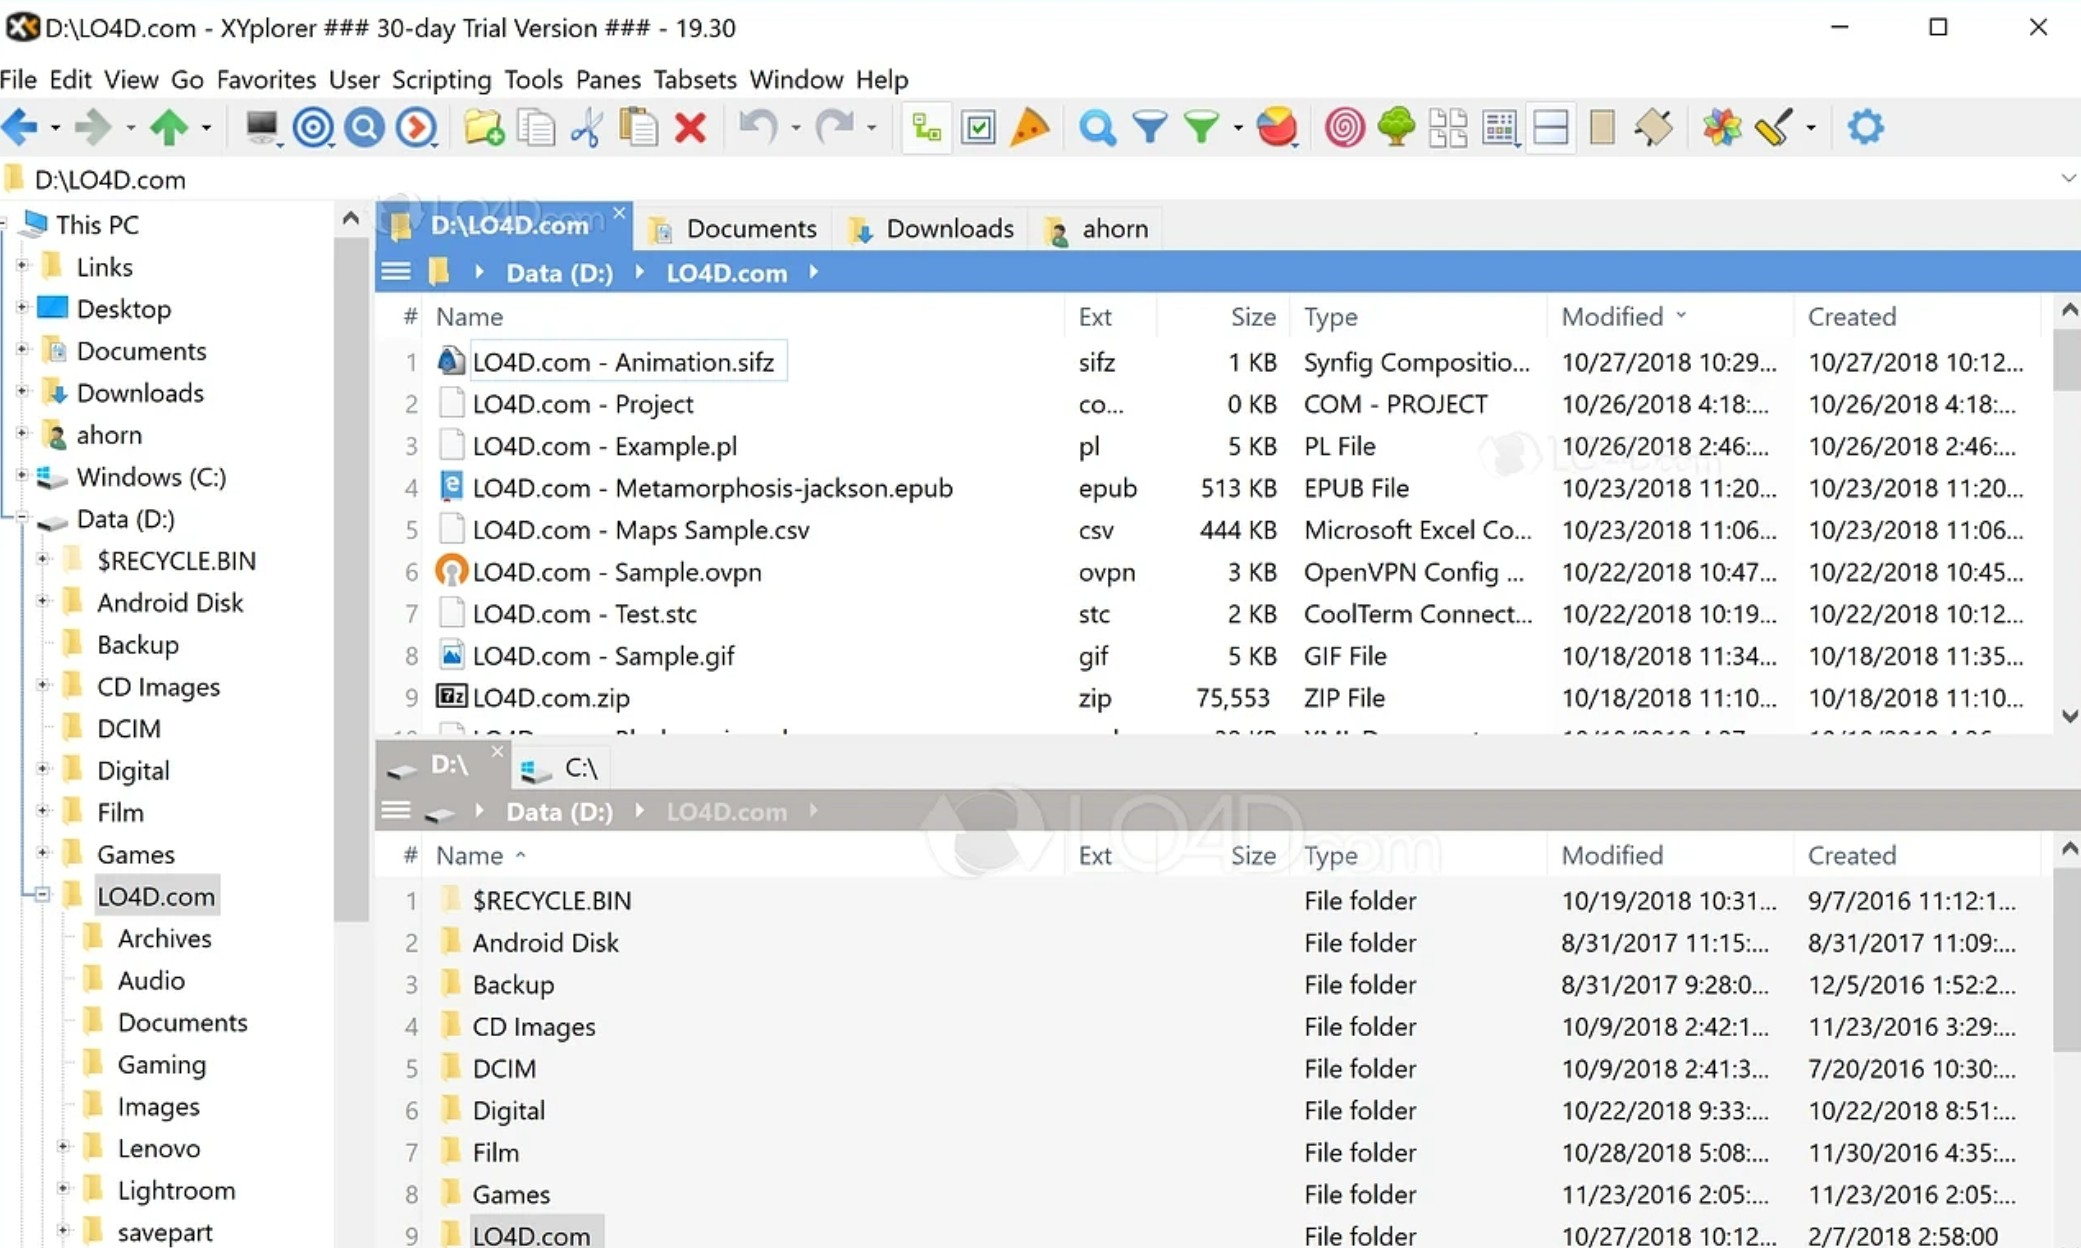2081x1248 pixels.
Task: Go back with the blue arrow
Action: click(20, 127)
